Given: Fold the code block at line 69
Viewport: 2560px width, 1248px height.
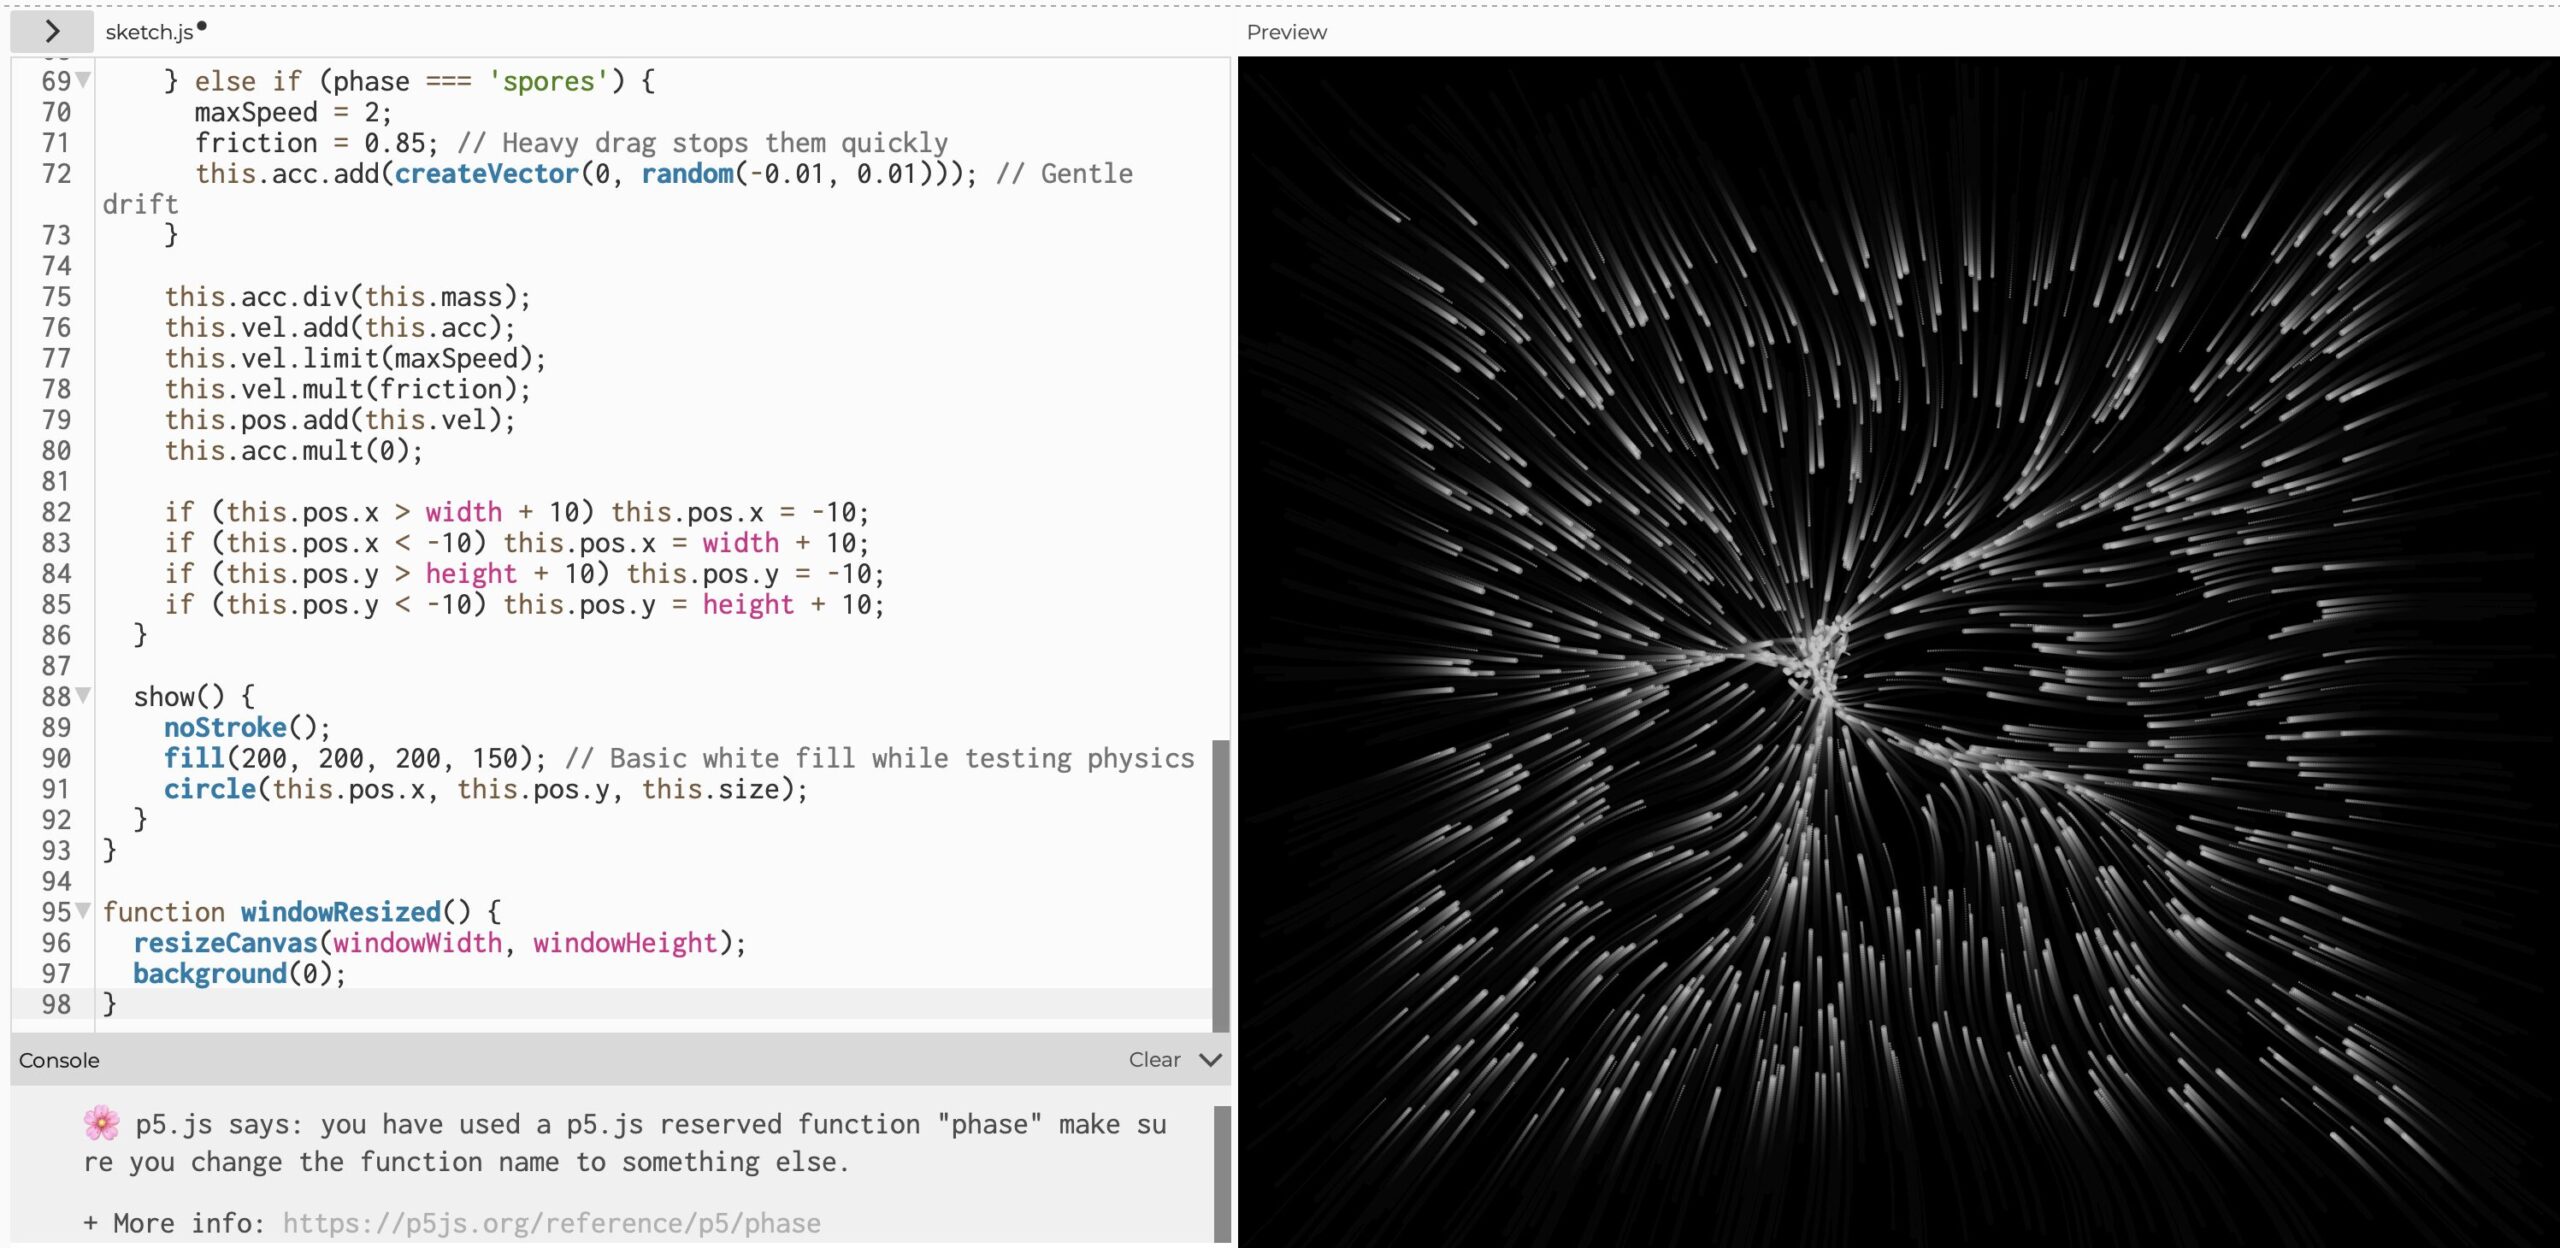Looking at the screenshot, I should click(84, 80).
